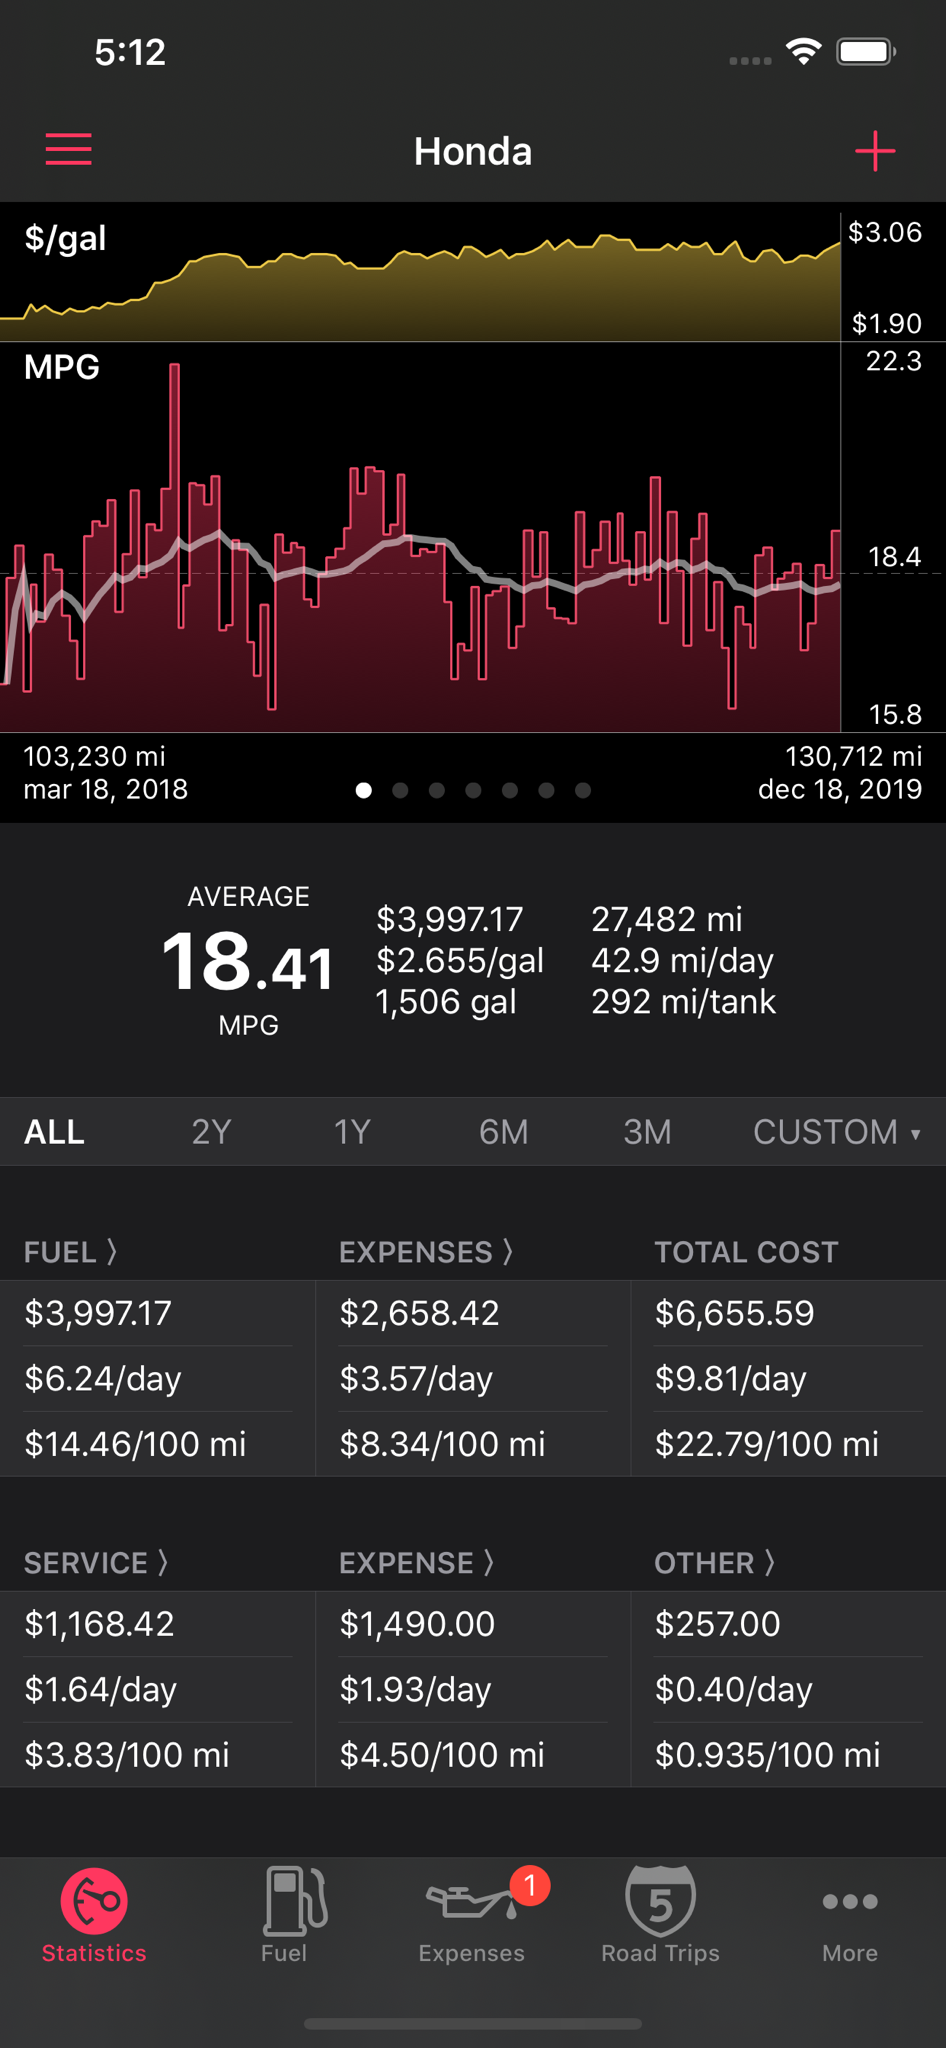Viewport: 946px width, 2048px height.
Task: Tap the $14.46/100 mi fuel cost
Action: 135,1443
